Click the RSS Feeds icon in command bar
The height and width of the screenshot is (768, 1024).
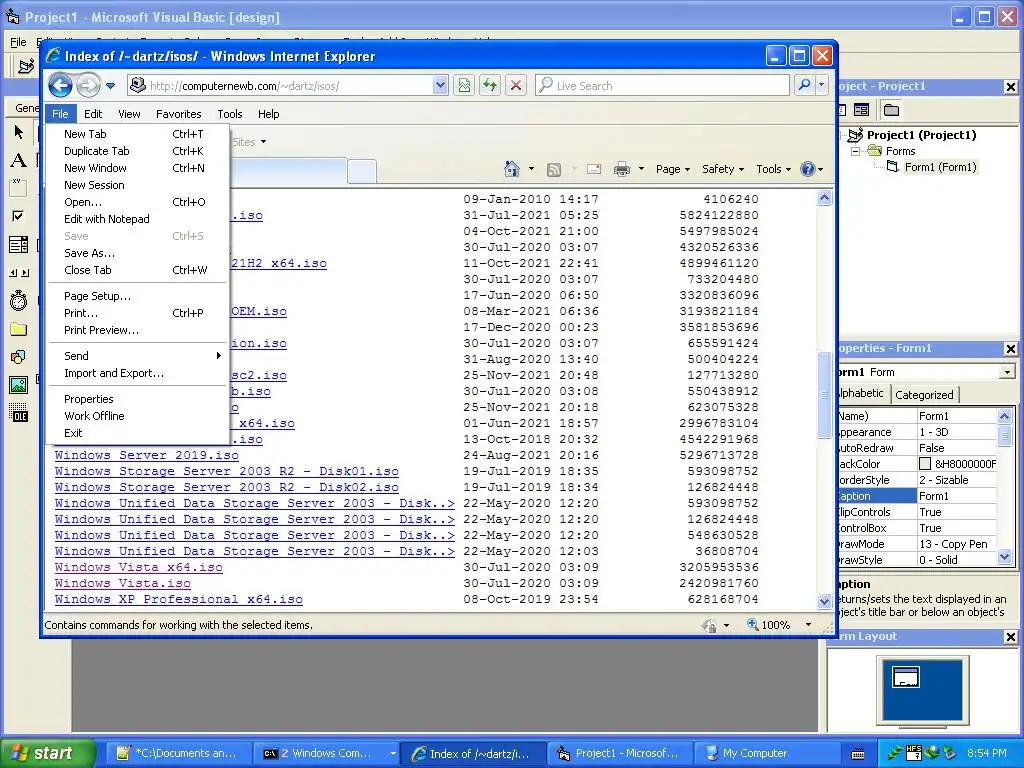pos(554,170)
